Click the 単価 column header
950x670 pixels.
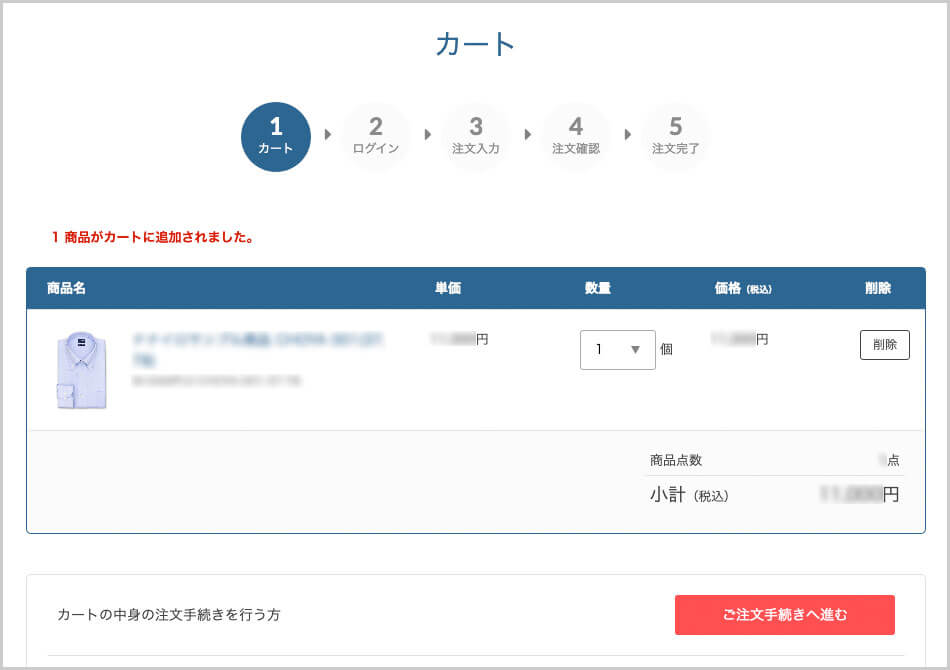(447, 288)
